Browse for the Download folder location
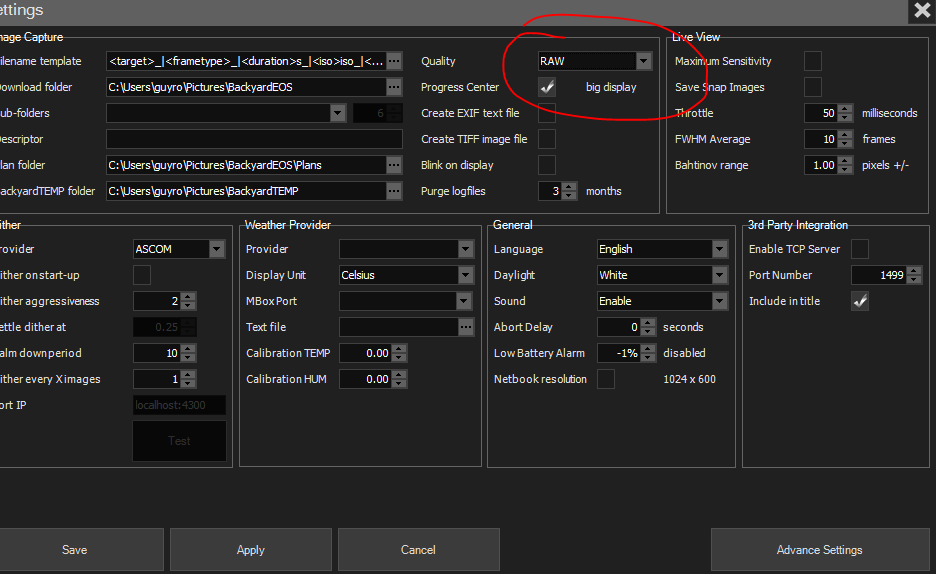The image size is (936, 574). pos(394,87)
